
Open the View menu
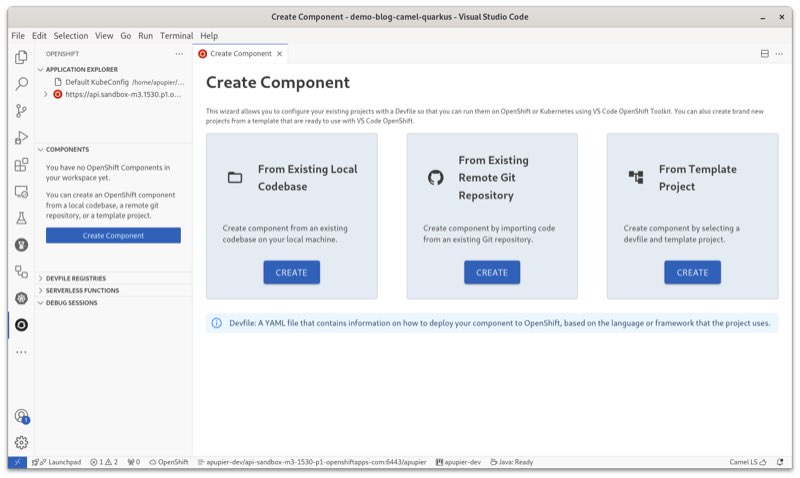coord(104,36)
